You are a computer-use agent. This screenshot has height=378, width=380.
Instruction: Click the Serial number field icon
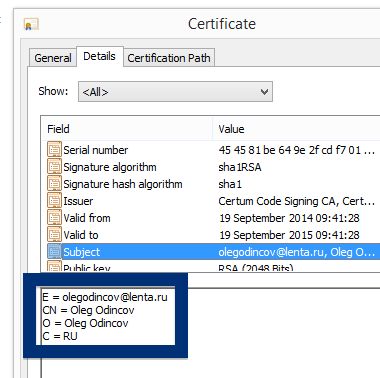[x=54, y=150]
